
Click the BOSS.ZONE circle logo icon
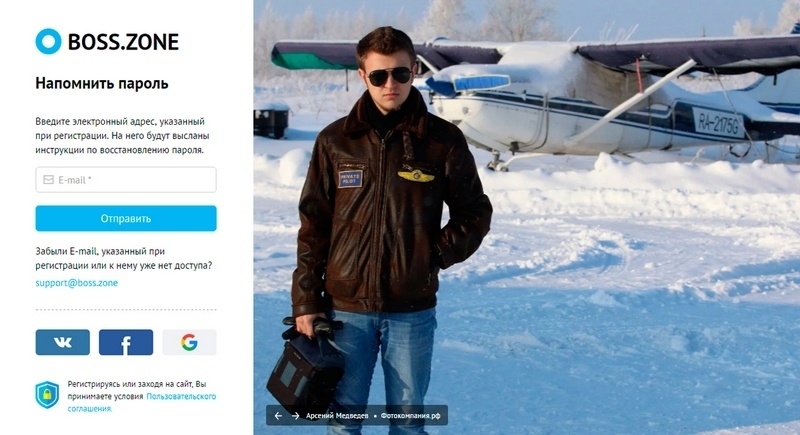coord(48,41)
